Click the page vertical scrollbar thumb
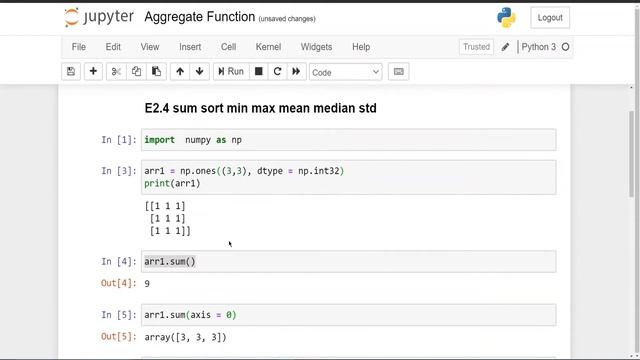640x360 pixels. pos(632,155)
